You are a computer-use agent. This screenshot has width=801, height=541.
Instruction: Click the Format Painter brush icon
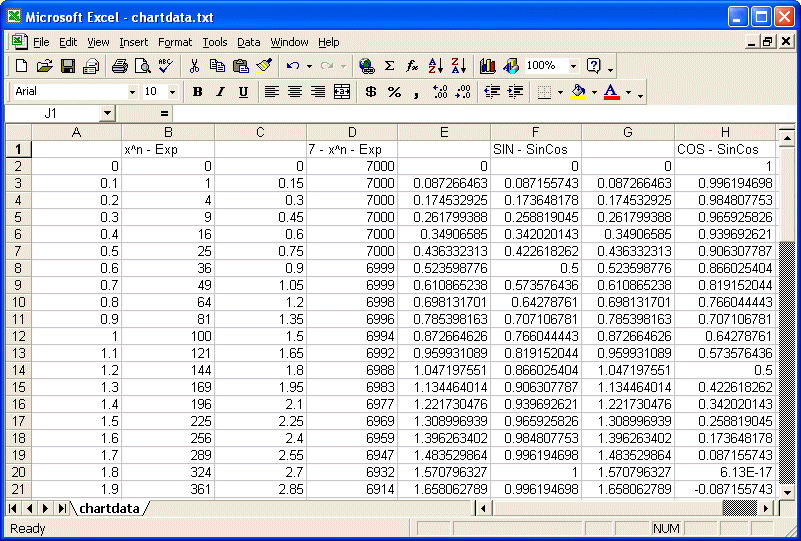(x=263, y=66)
